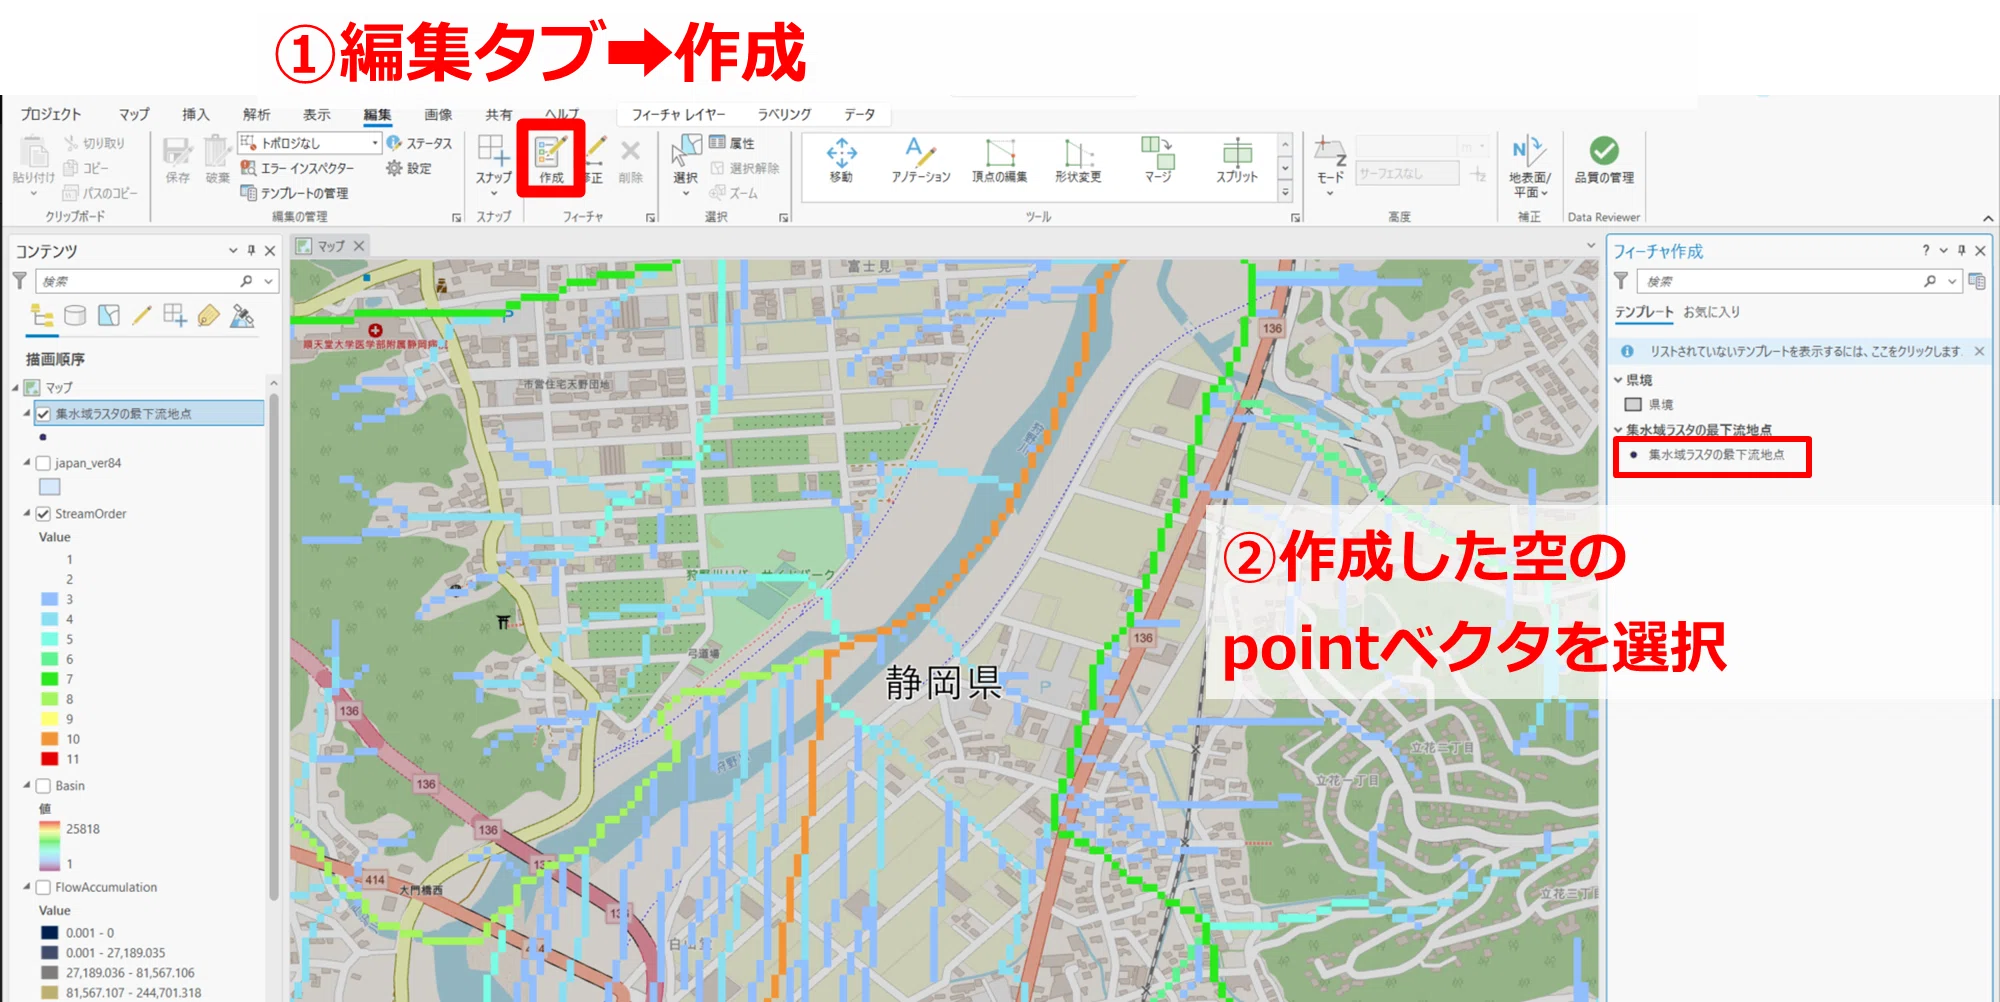Expand the tools gallery more arrow

click(x=1285, y=192)
